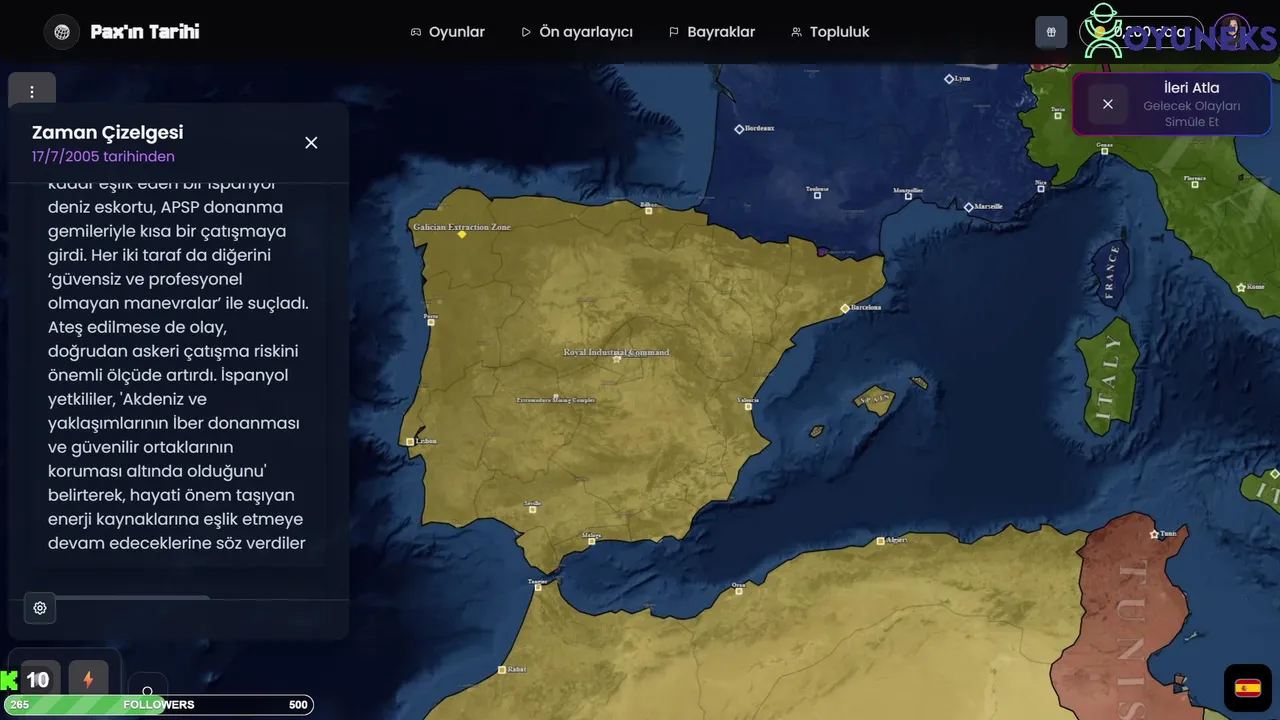Close the Zaman Çizelgesi panel
Image resolution: width=1280 pixels, height=720 pixels.
point(311,143)
